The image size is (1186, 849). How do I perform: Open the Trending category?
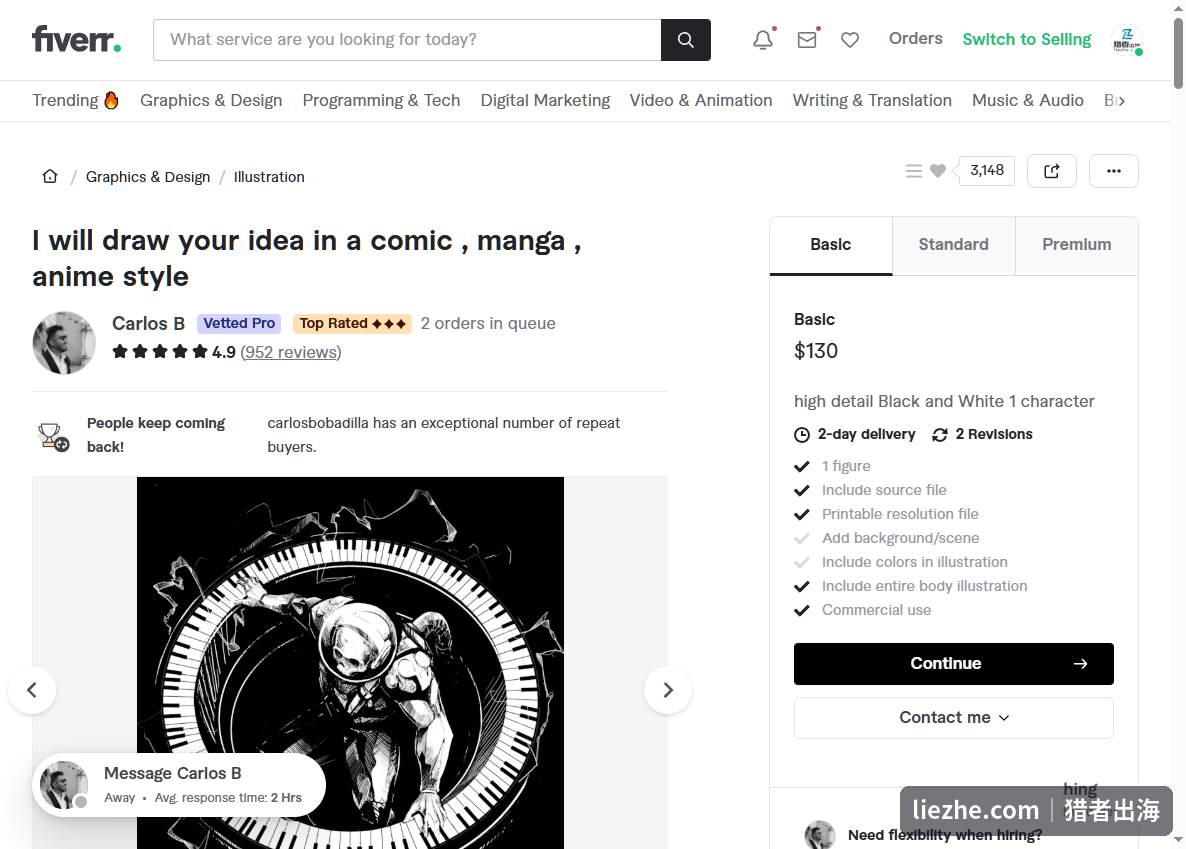coord(76,101)
